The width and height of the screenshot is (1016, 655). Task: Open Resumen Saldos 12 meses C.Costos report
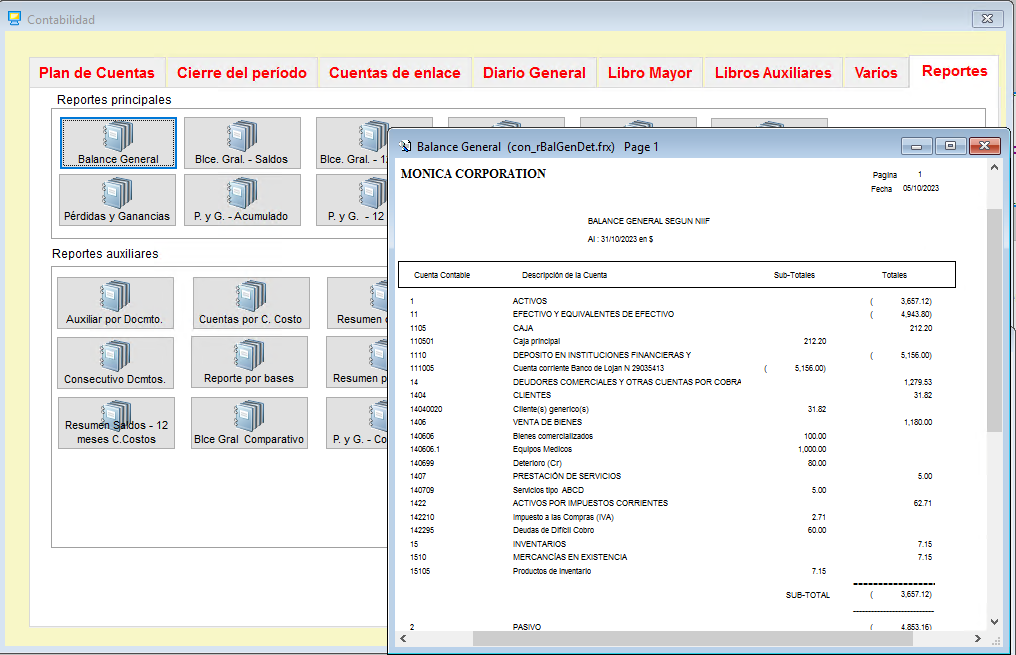pos(116,423)
